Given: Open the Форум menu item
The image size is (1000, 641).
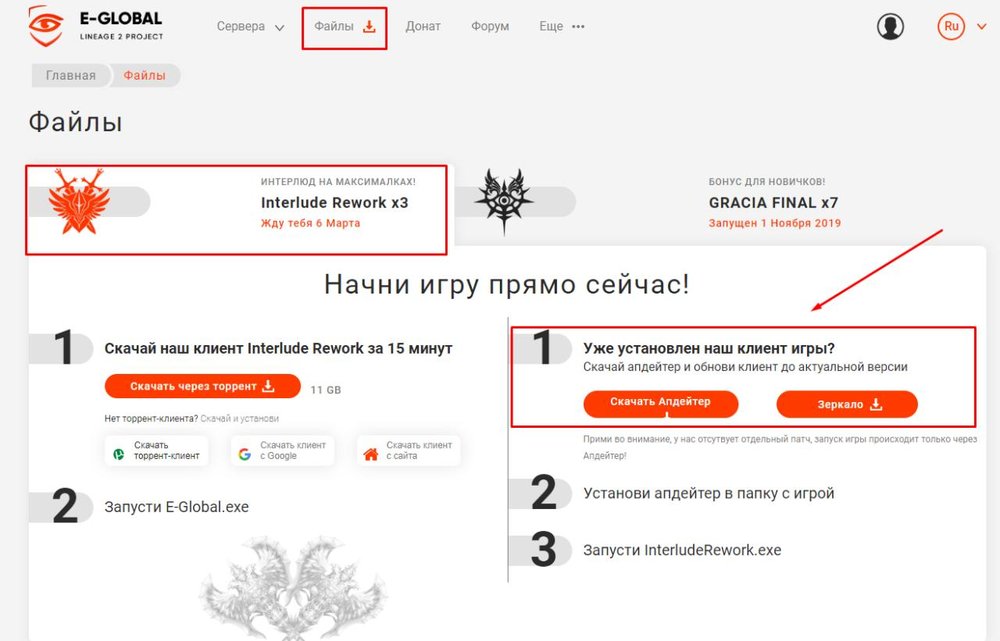Looking at the screenshot, I should (490, 27).
